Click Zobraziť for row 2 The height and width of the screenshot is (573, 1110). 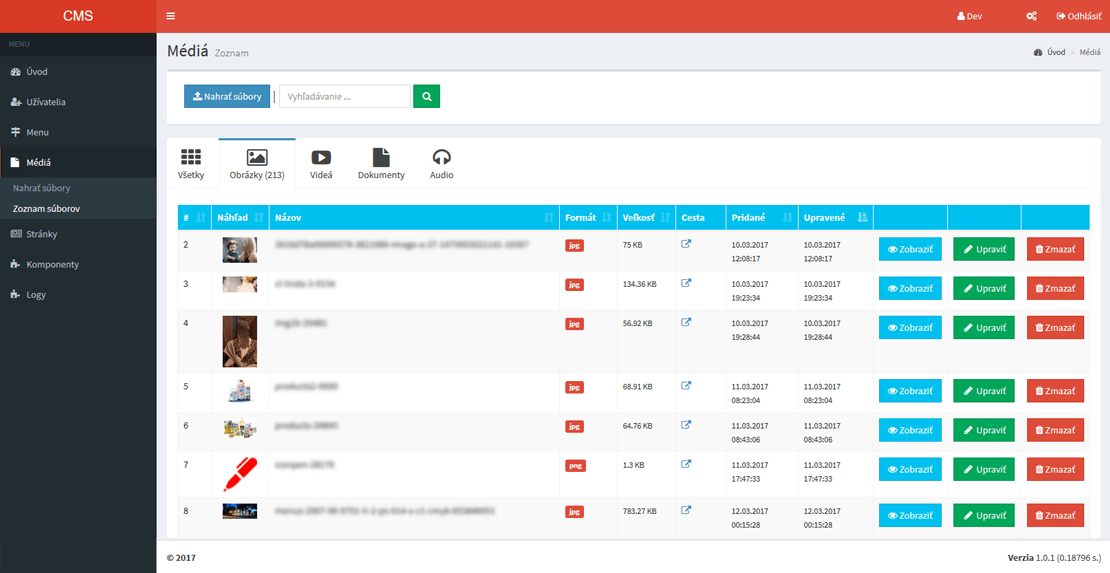tap(910, 249)
